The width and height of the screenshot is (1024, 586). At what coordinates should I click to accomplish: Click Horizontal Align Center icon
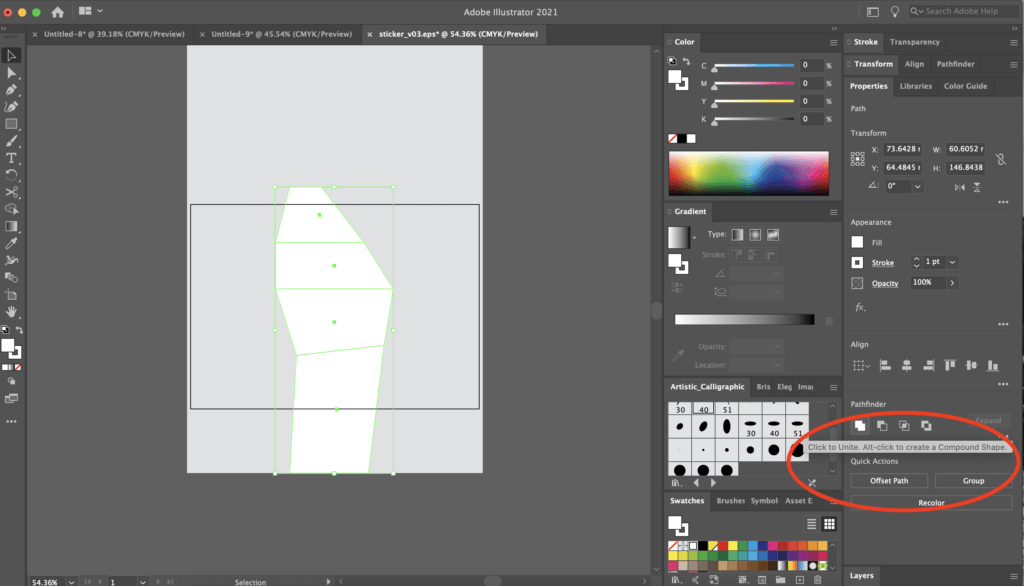pyautogui.click(x=906, y=366)
